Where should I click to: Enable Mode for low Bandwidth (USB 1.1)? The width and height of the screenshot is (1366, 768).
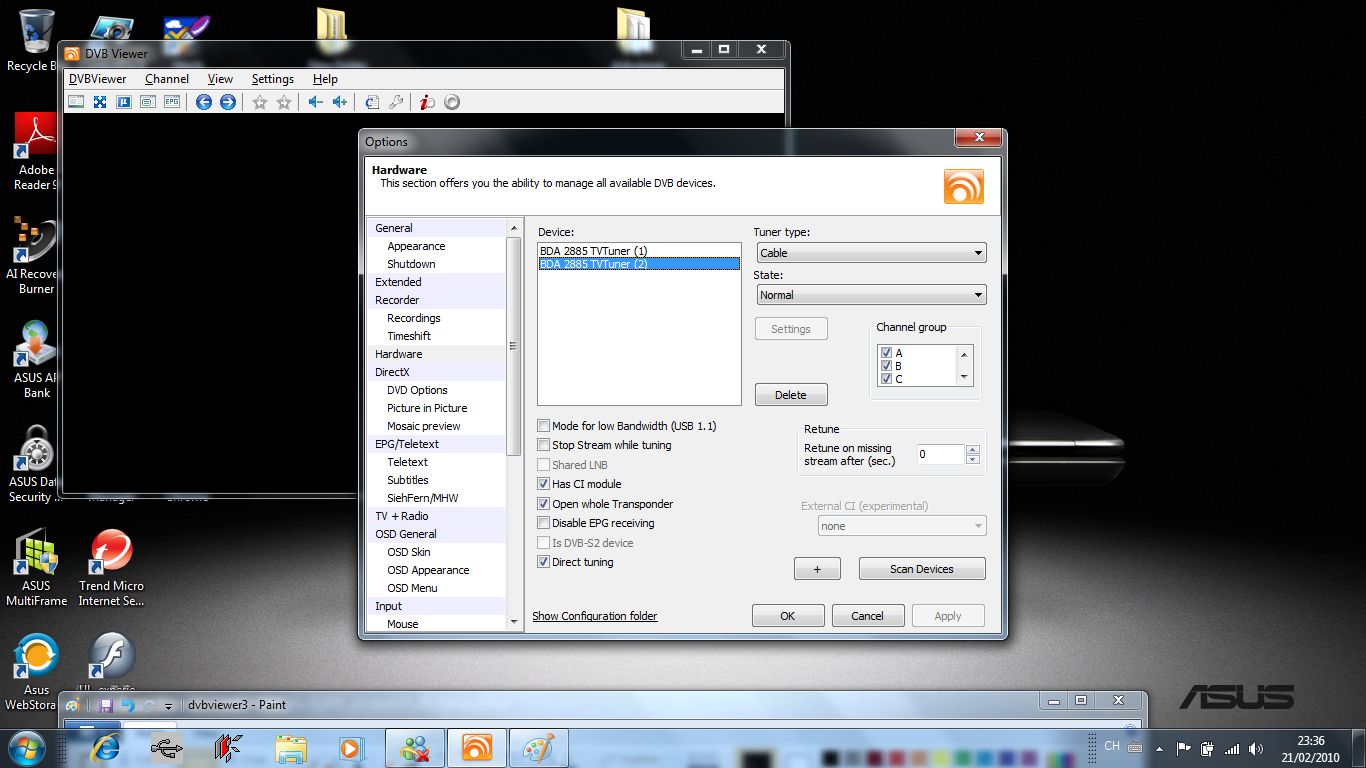pos(544,426)
